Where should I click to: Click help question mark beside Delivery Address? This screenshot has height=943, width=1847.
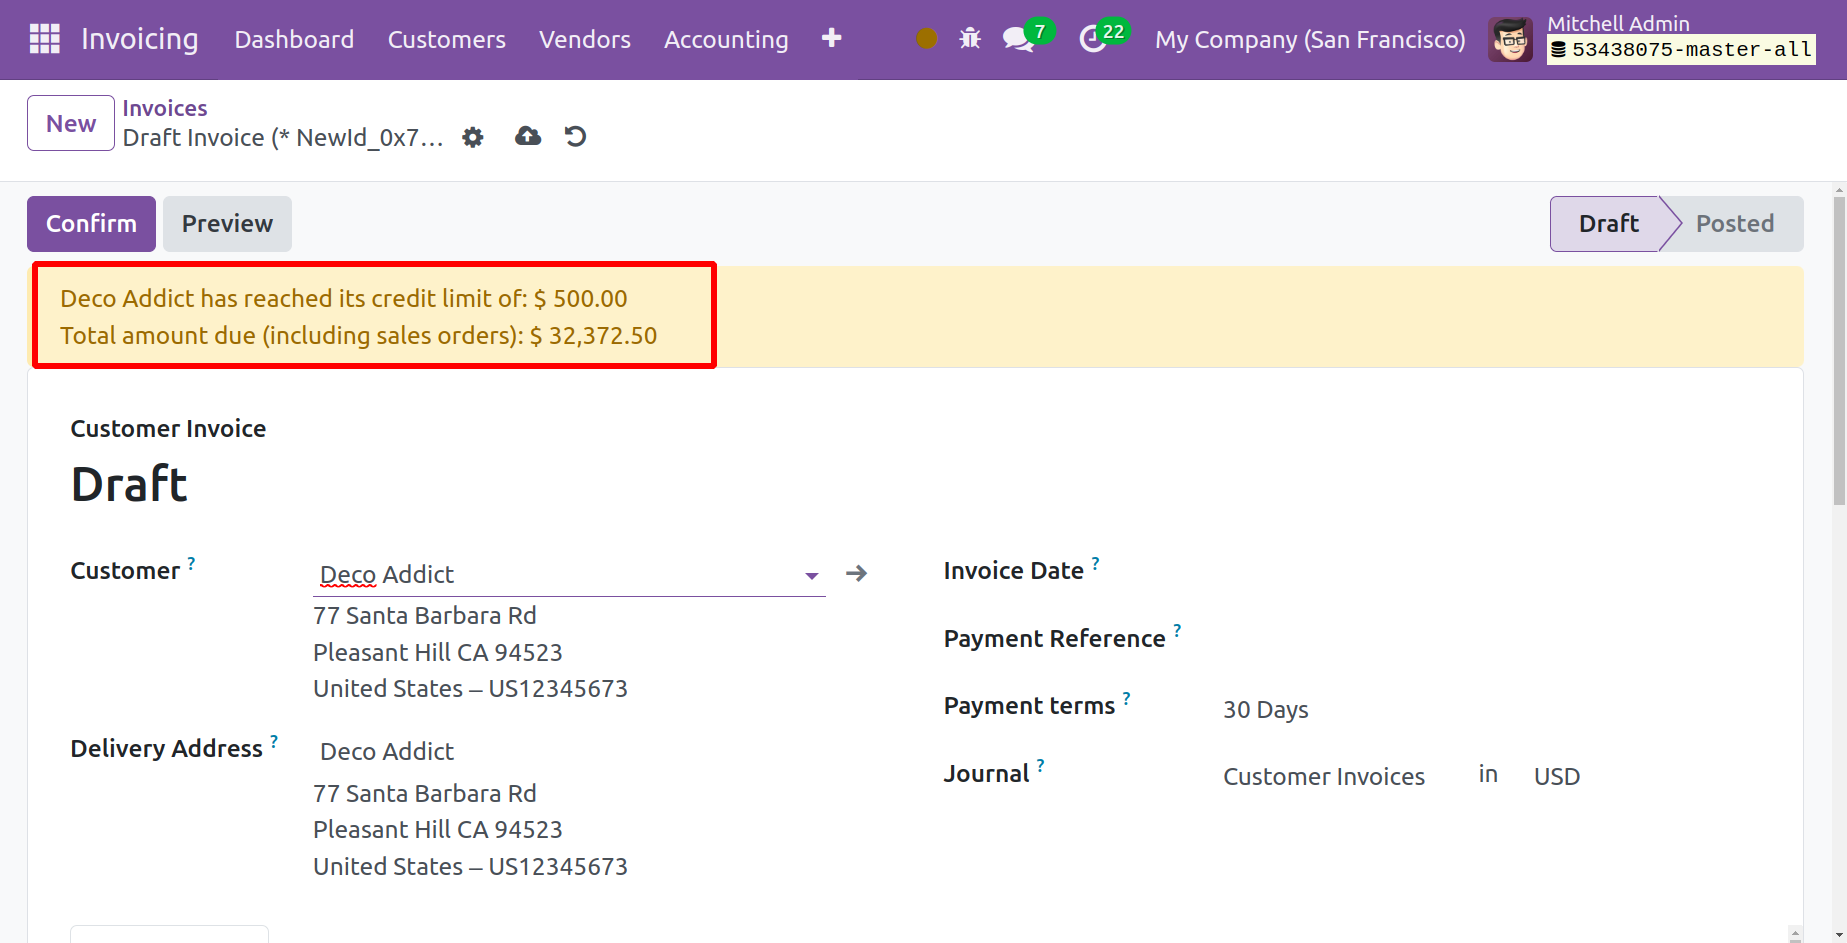click(274, 741)
